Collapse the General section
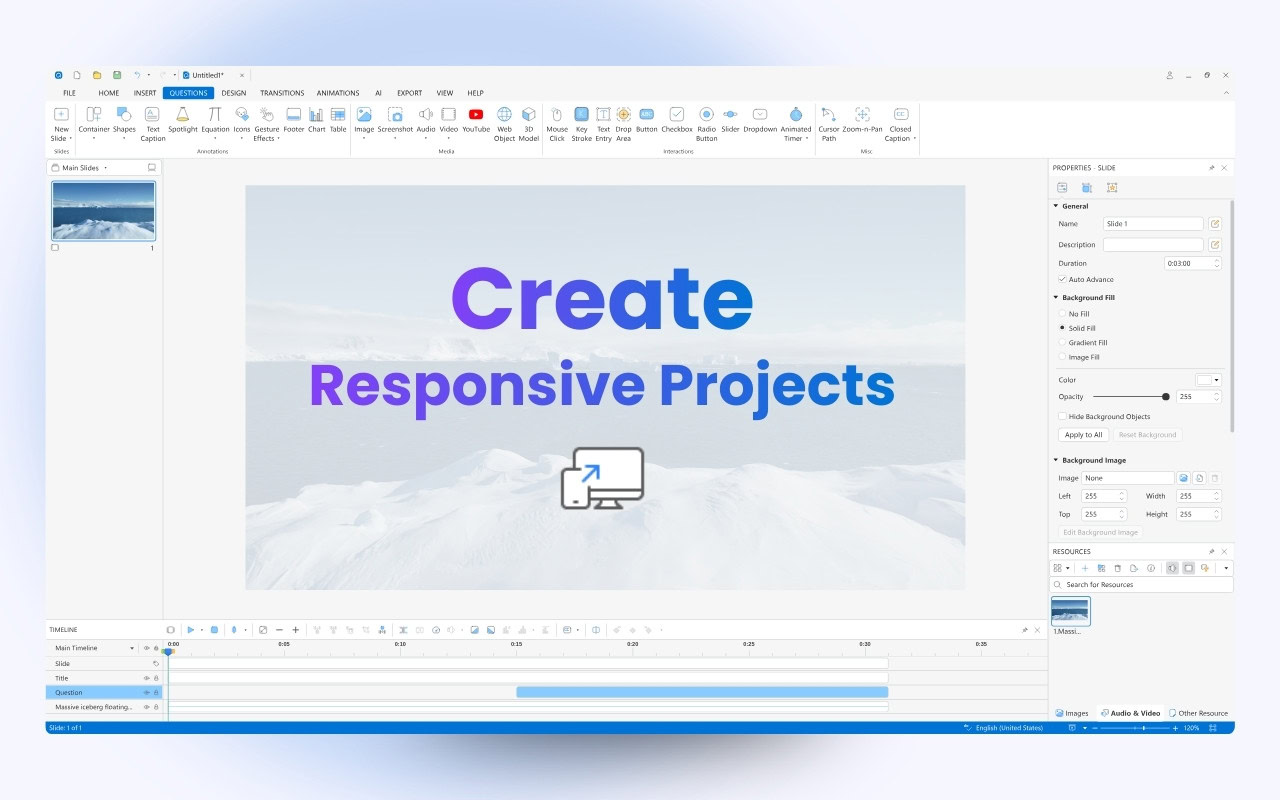Viewport: 1280px width, 800px height. pyautogui.click(x=1055, y=206)
